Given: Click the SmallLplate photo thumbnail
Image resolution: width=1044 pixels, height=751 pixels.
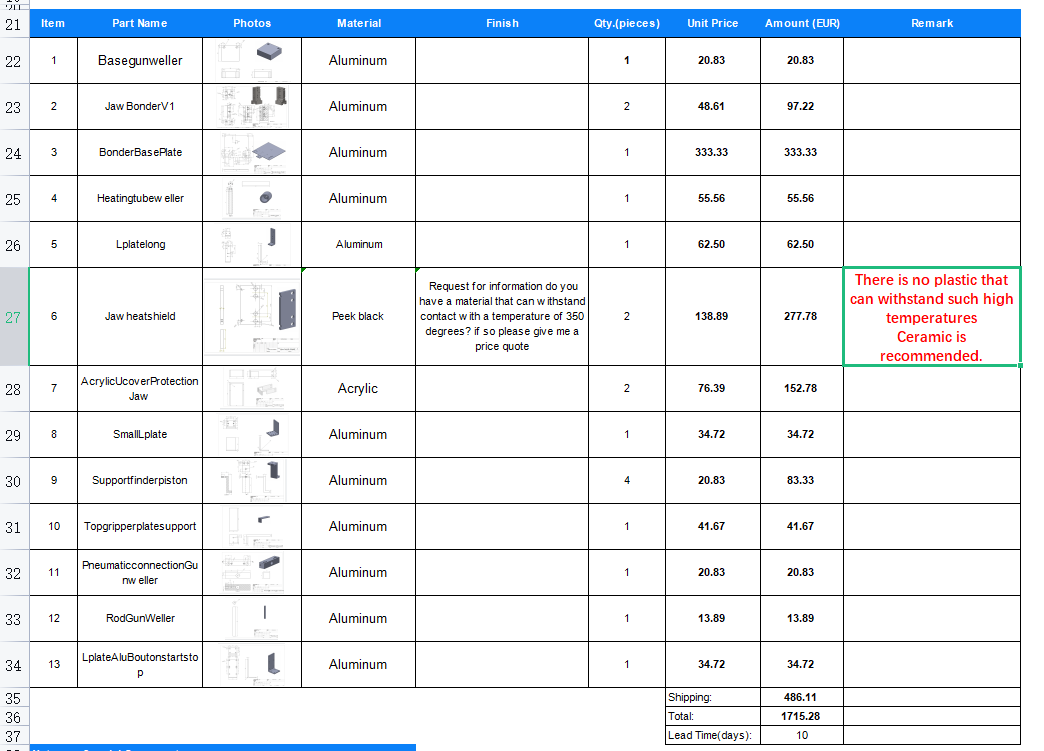Looking at the screenshot, I should tap(253, 435).
